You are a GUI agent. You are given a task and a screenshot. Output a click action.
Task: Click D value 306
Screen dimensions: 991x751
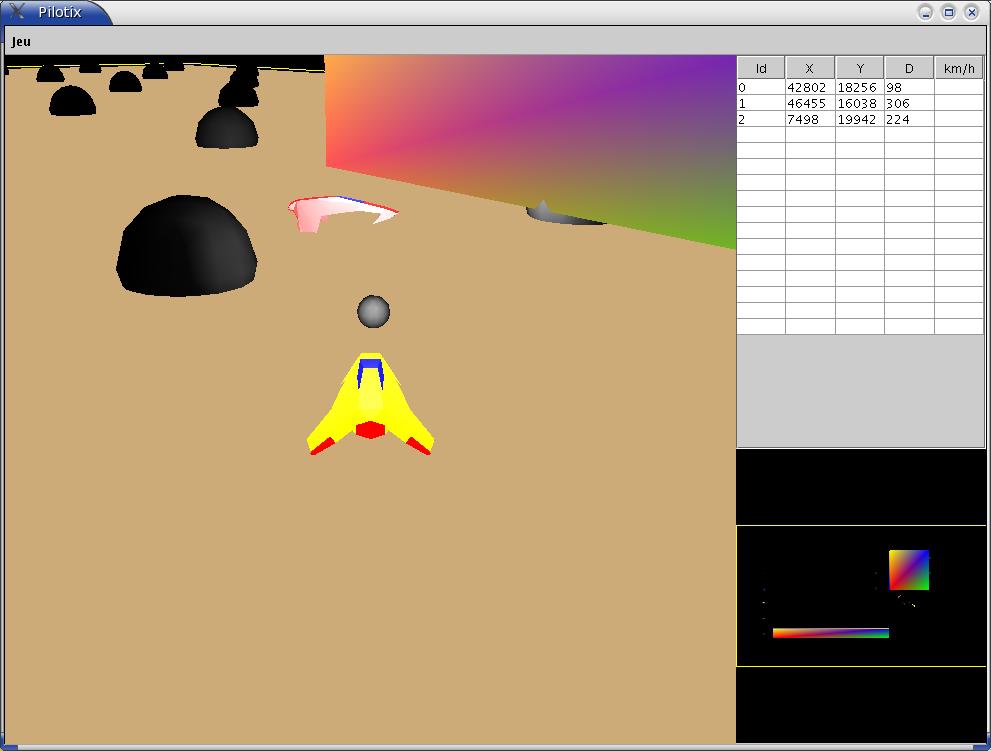[898, 103]
